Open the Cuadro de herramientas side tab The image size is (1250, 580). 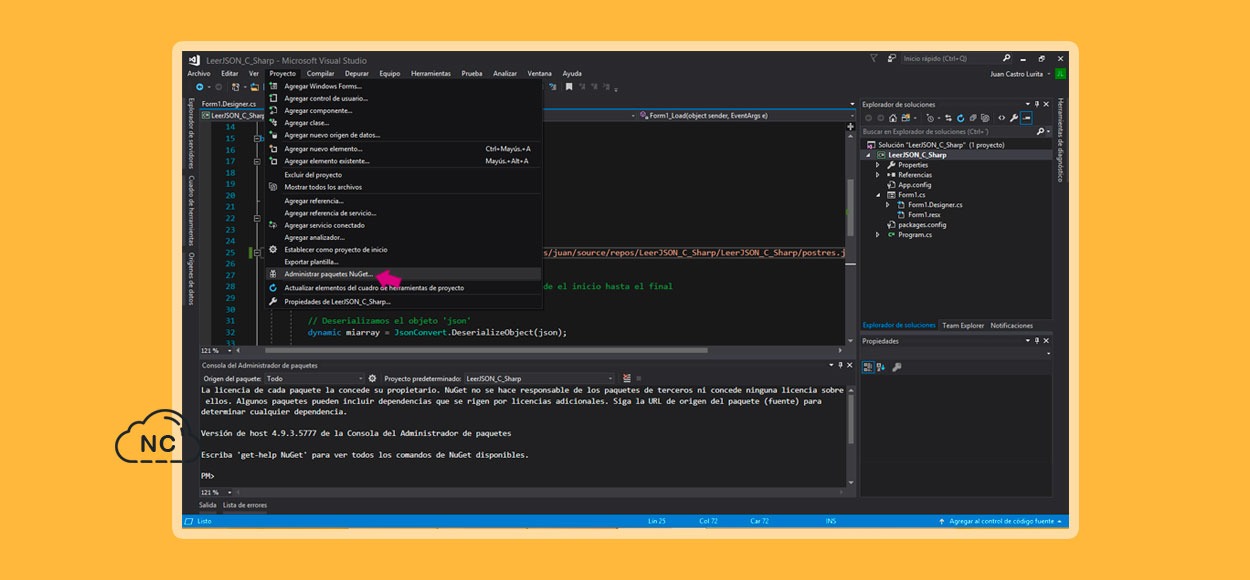point(190,210)
